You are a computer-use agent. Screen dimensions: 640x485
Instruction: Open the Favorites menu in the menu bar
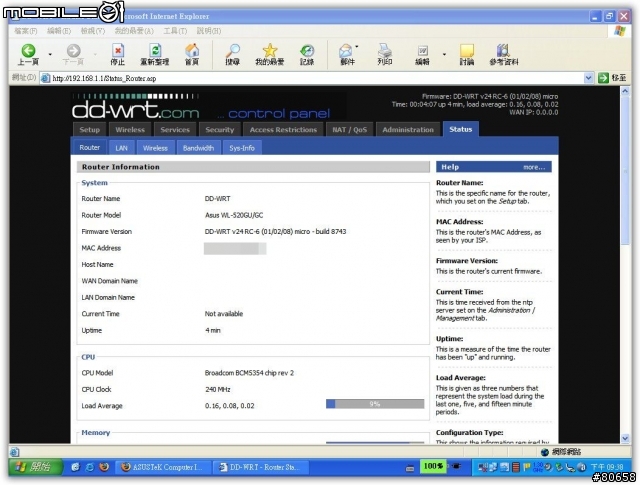[134, 31]
